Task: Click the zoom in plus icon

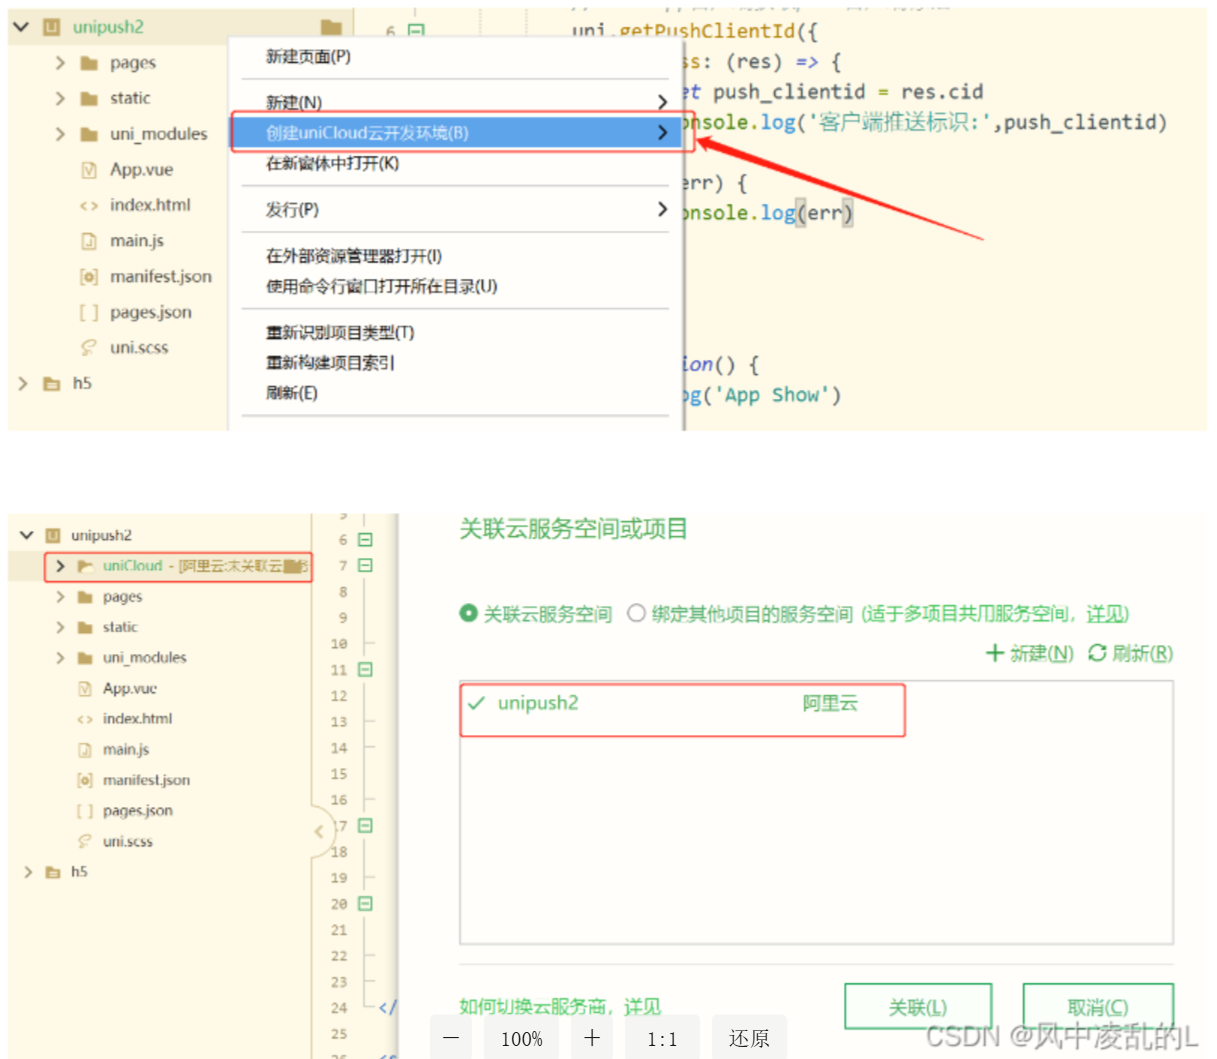Action: 592,1038
